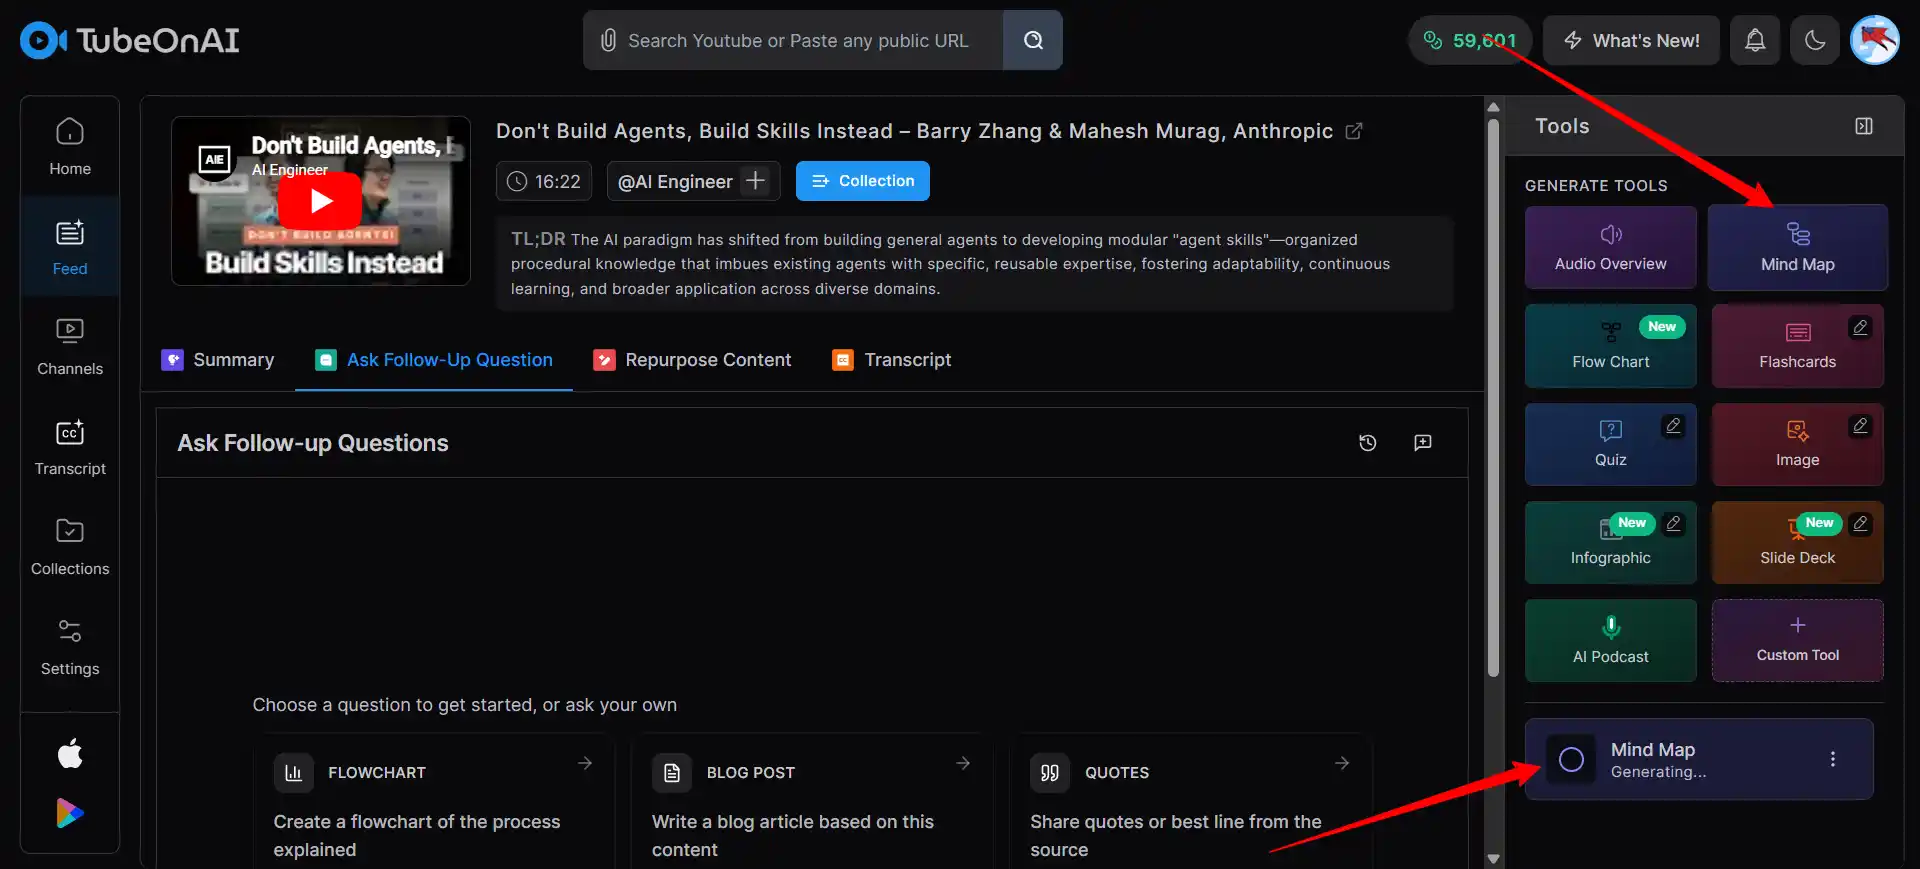Choose the QUOTES suggested question card
The height and width of the screenshot is (869, 1920).
(x=1190, y=802)
